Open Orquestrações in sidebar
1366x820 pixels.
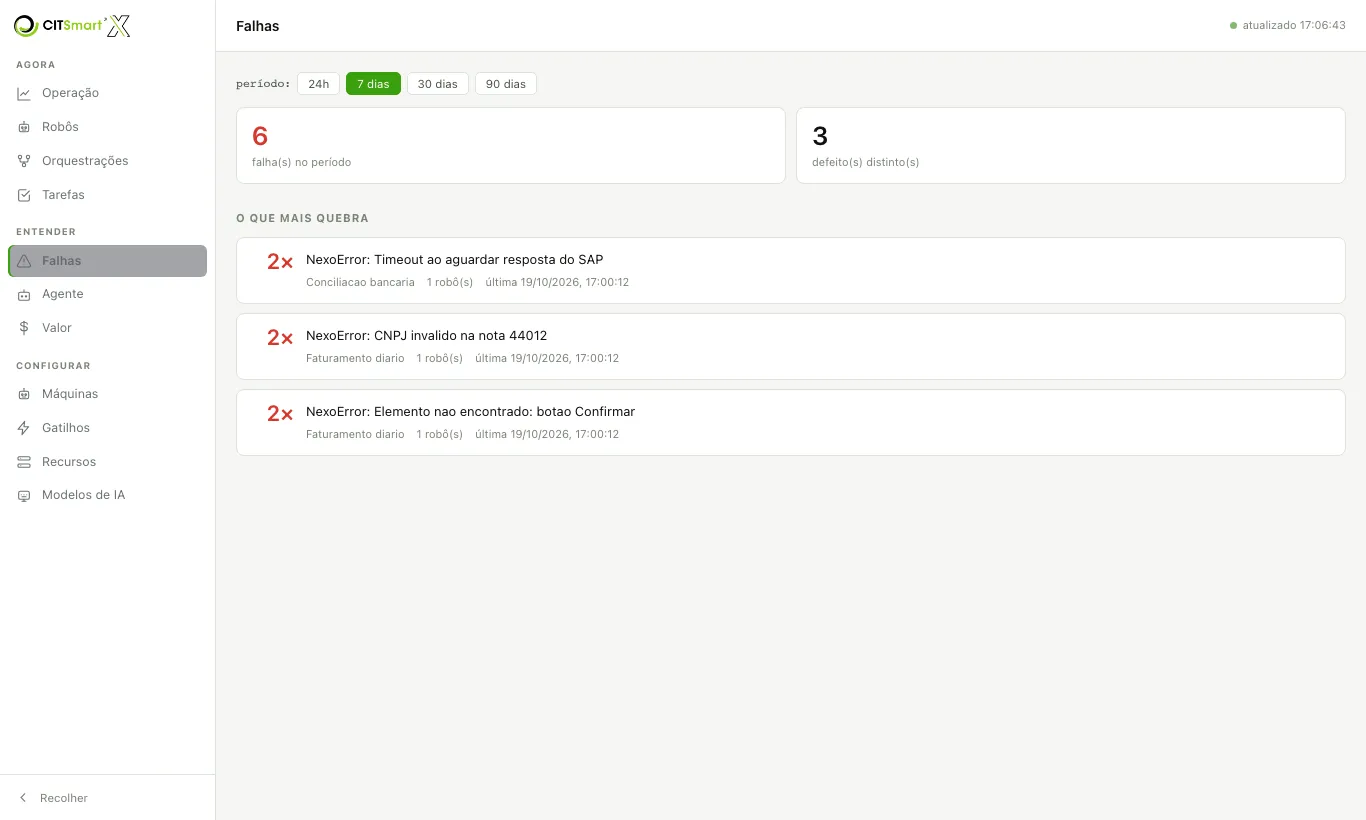[108, 161]
